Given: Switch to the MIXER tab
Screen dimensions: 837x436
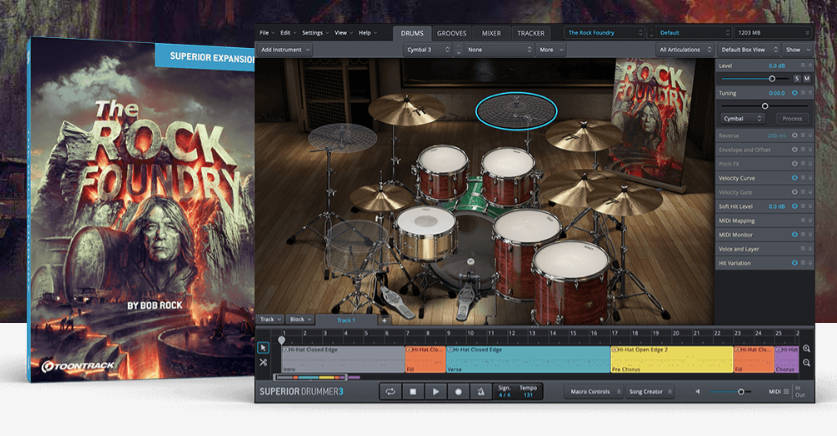Looking at the screenshot, I should click(x=491, y=33).
